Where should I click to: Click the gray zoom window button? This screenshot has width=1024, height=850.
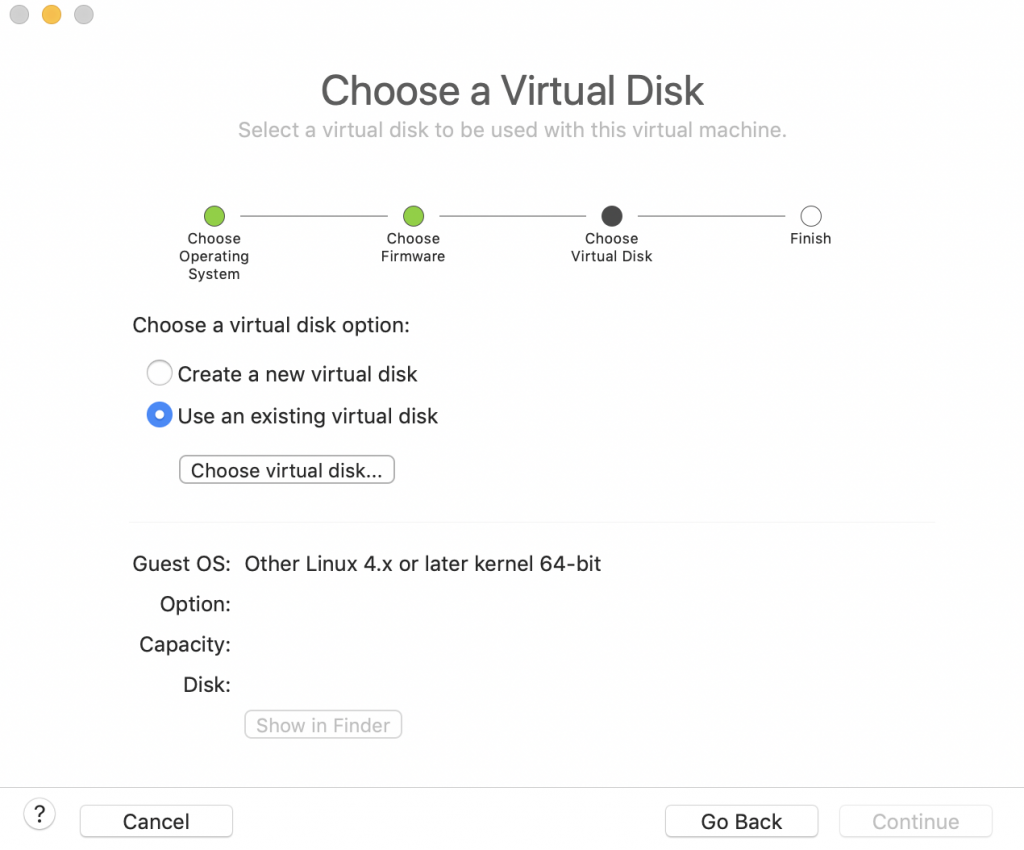[x=84, y=14]
